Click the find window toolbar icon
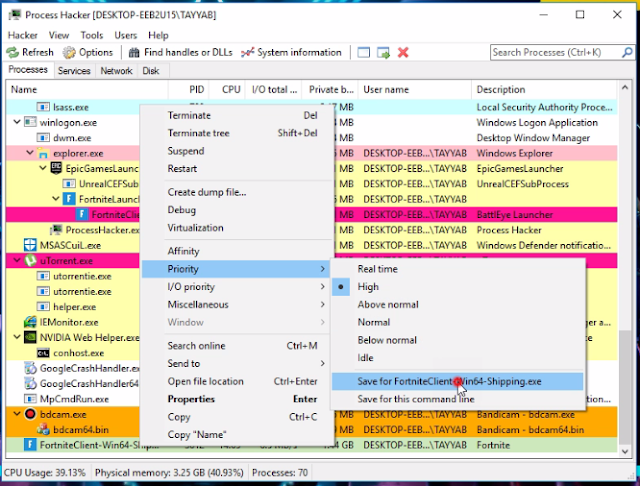The width and height of the screenshot is (640, 486). [x=363, y=52]
